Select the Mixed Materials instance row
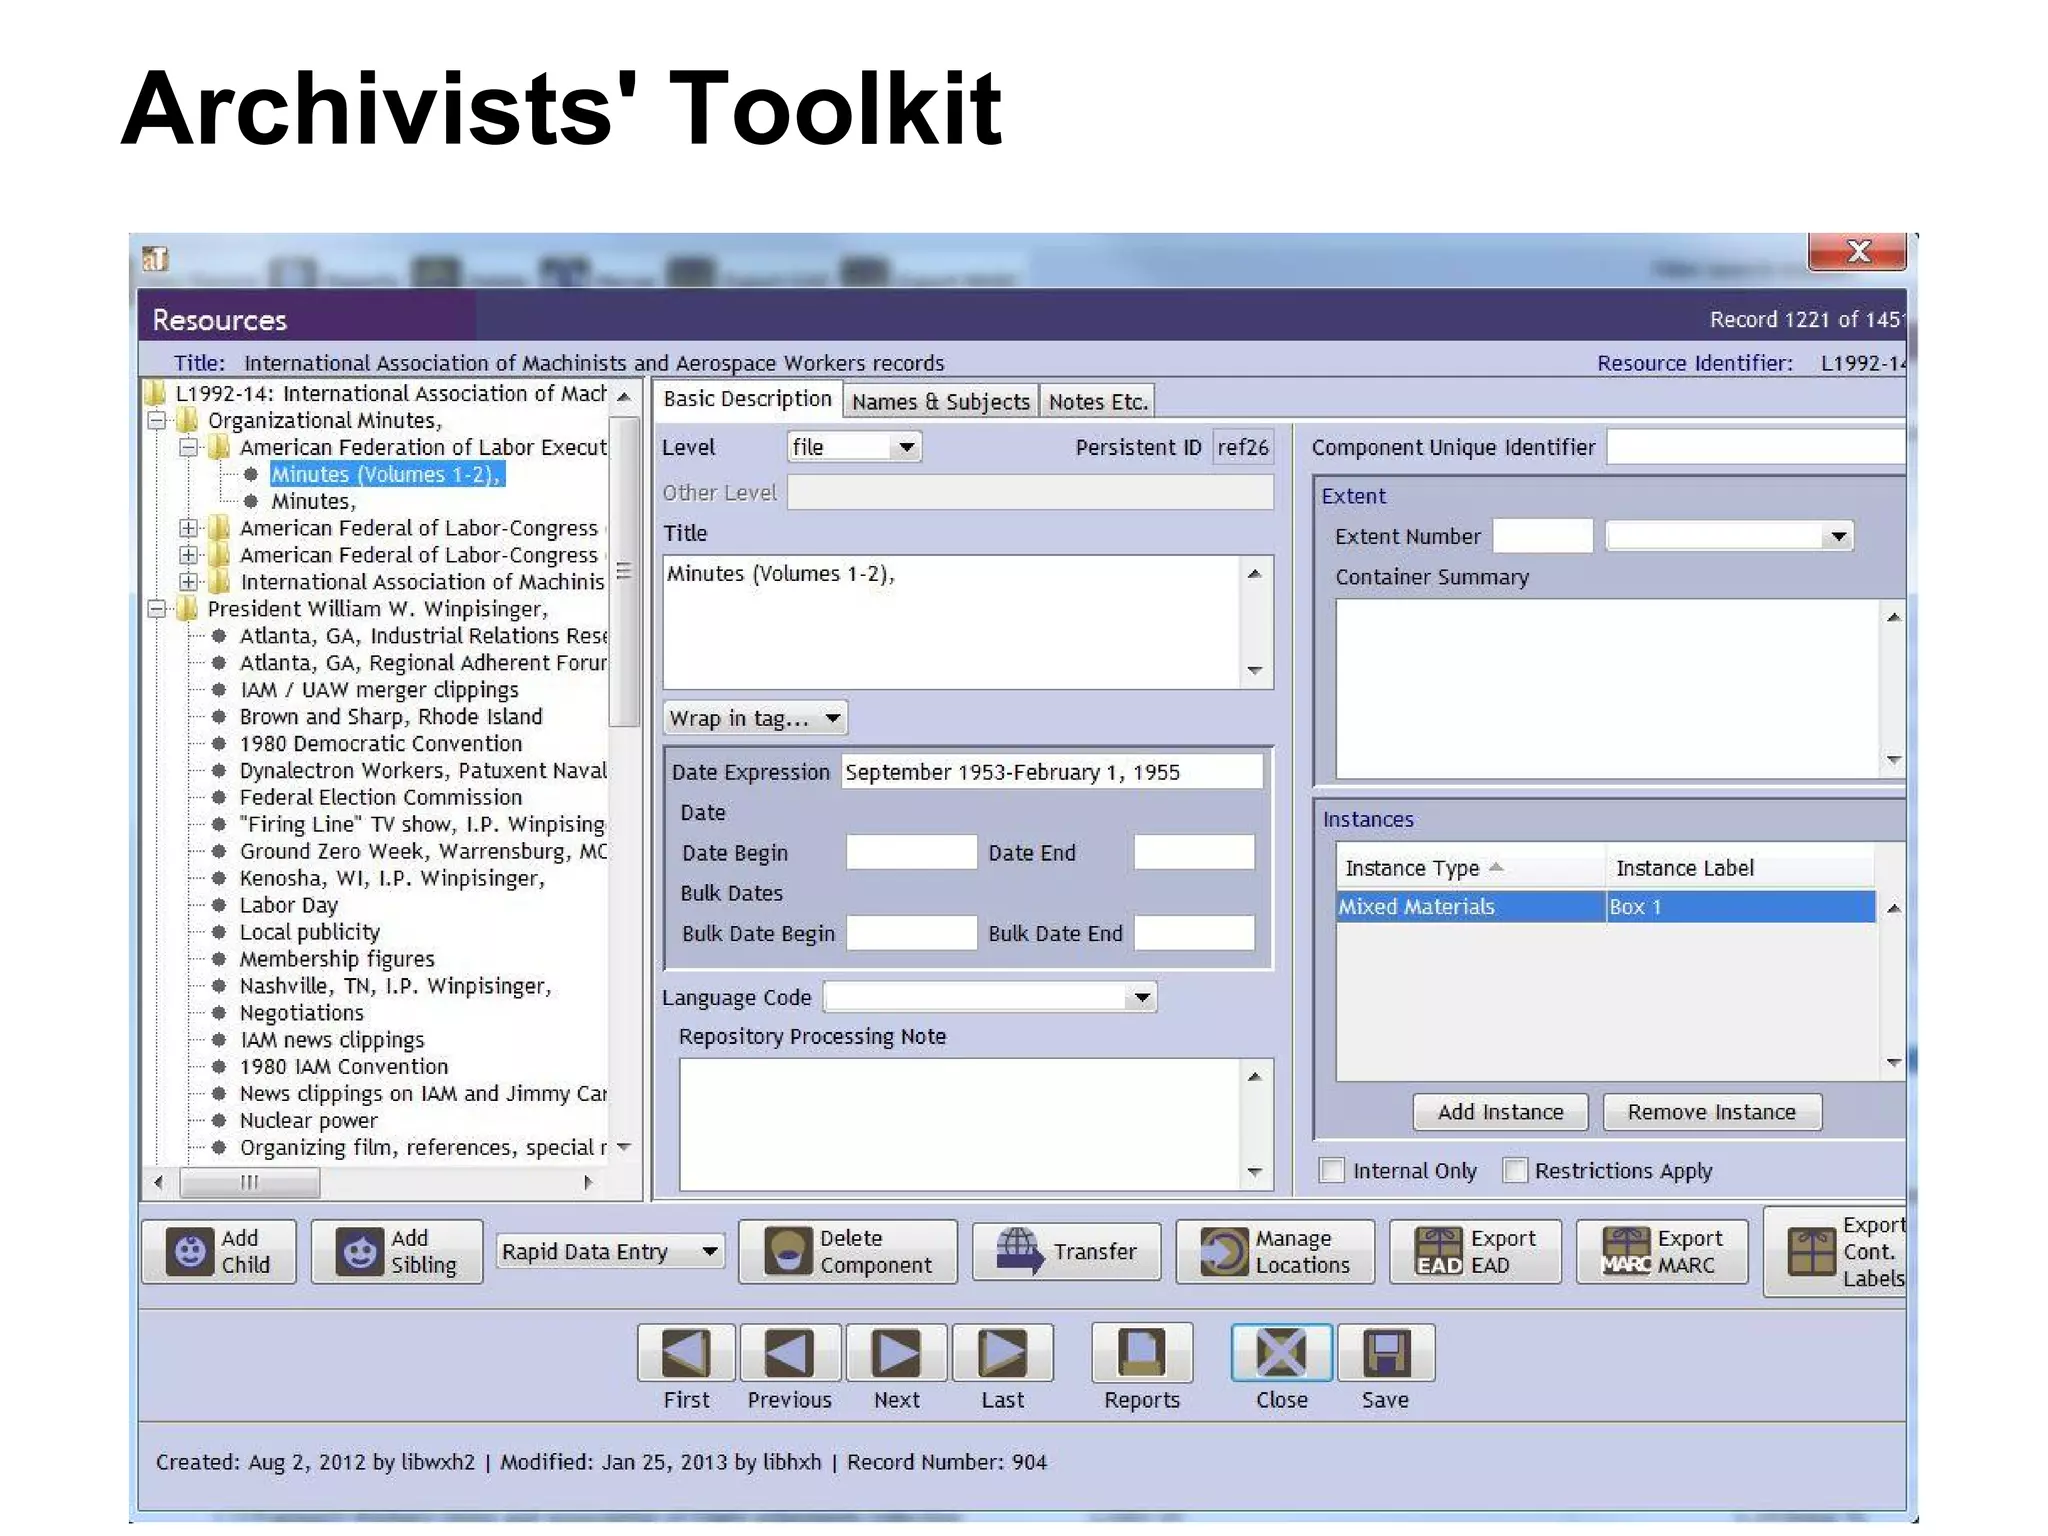 (x=1605, y=906)
